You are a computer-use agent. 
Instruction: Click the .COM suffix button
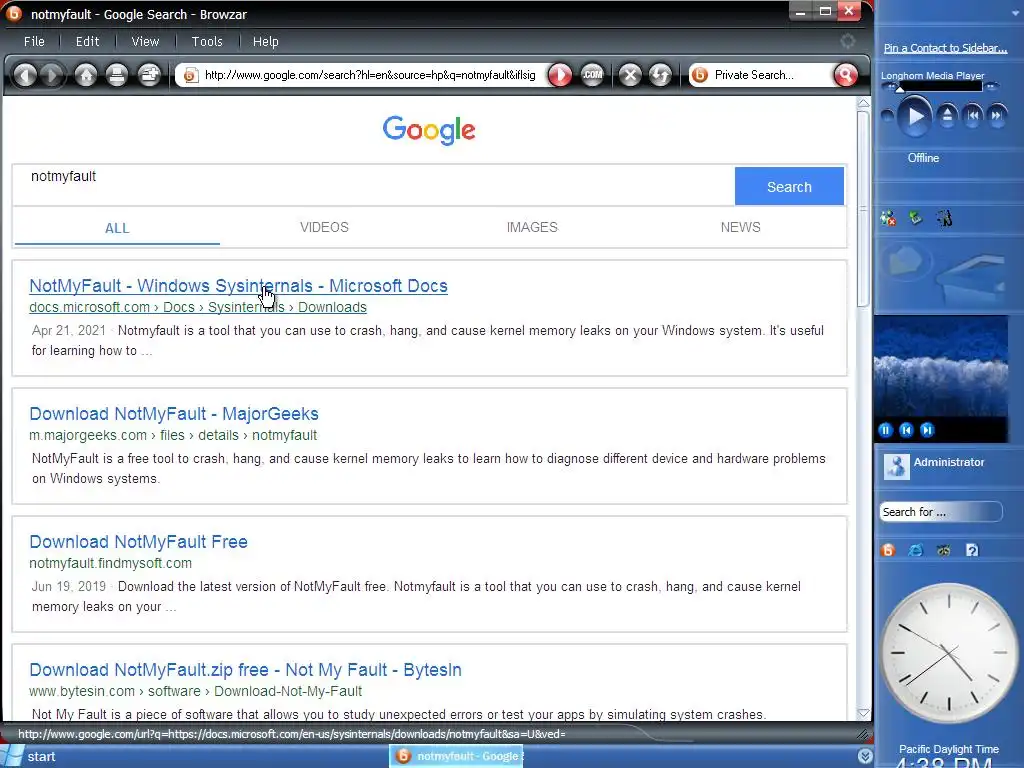tap(592, 75)
